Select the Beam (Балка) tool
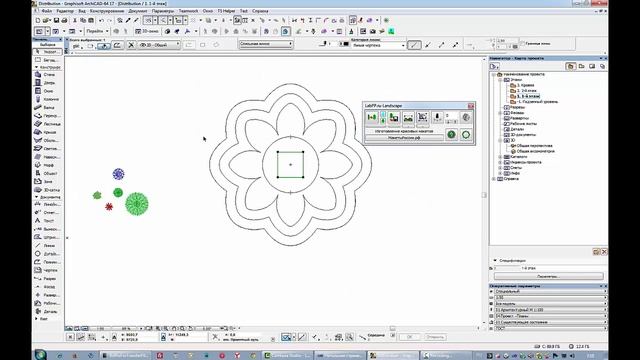This screenshot has width=640, height=360. (x=47, y=107)
